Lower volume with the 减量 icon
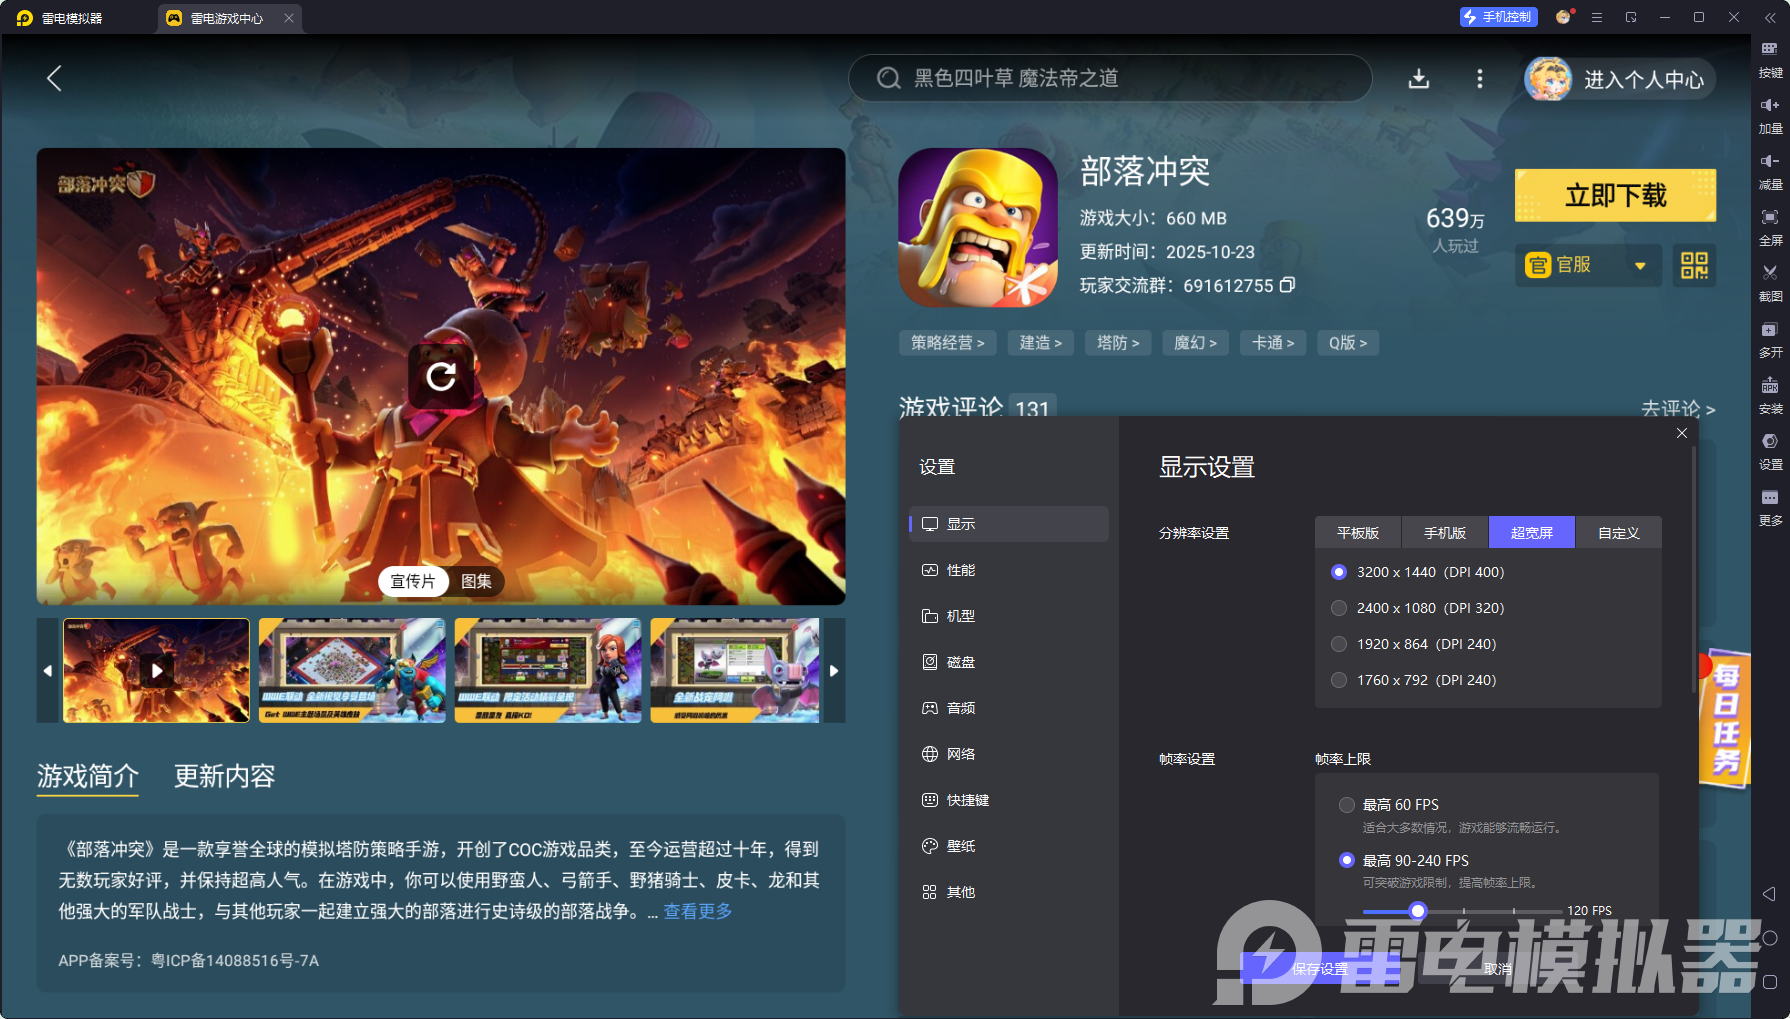 click(x=1770, y=170)
